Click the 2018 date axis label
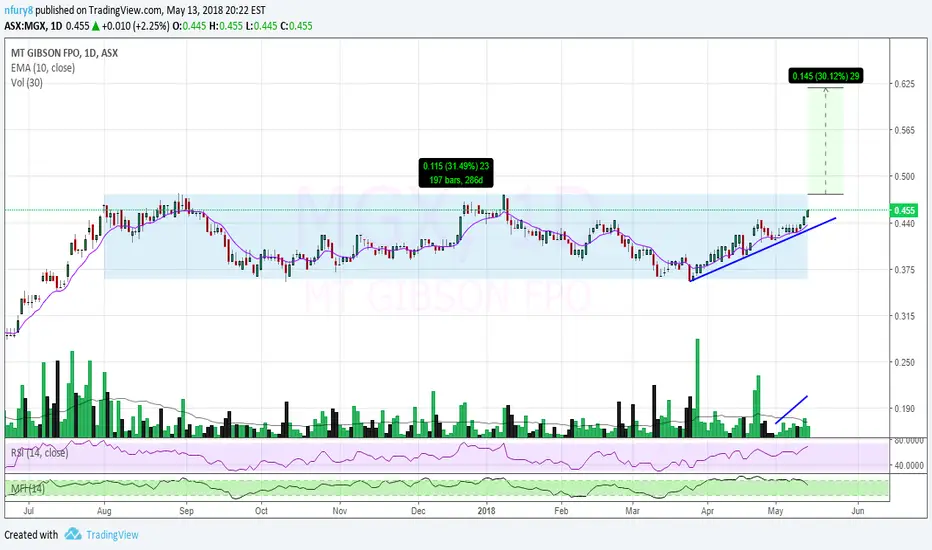 [487, 511]
